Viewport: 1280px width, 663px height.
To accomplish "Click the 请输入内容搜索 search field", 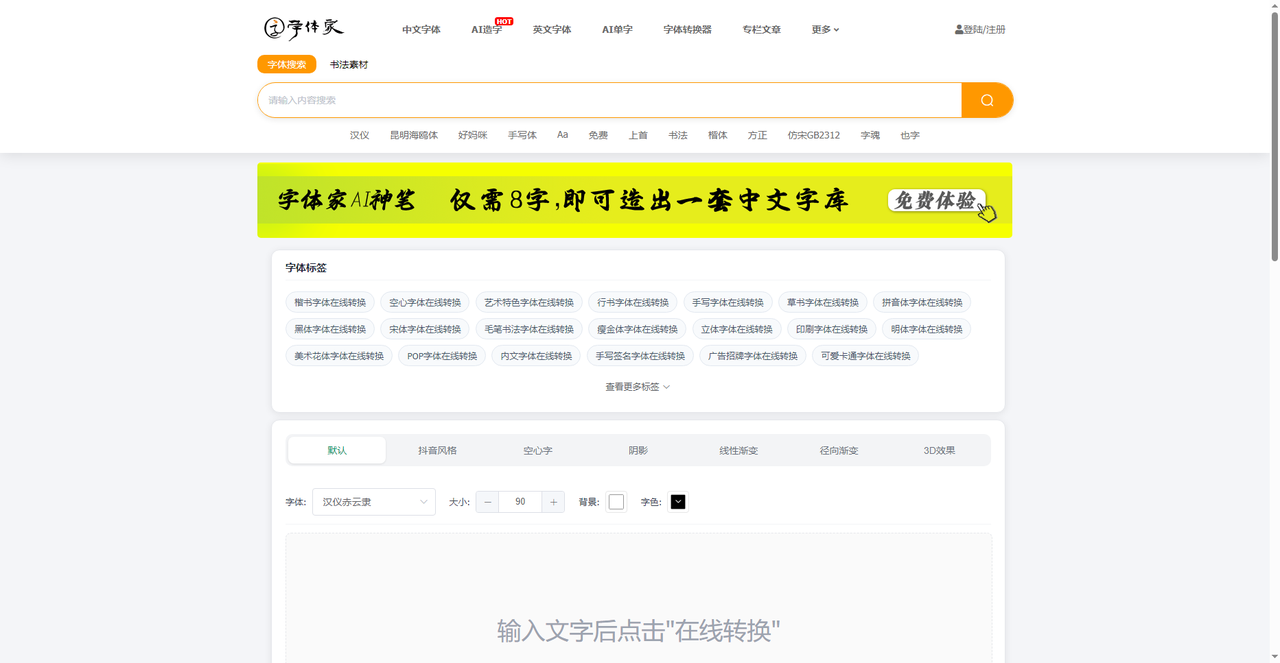I will [609, 100].
